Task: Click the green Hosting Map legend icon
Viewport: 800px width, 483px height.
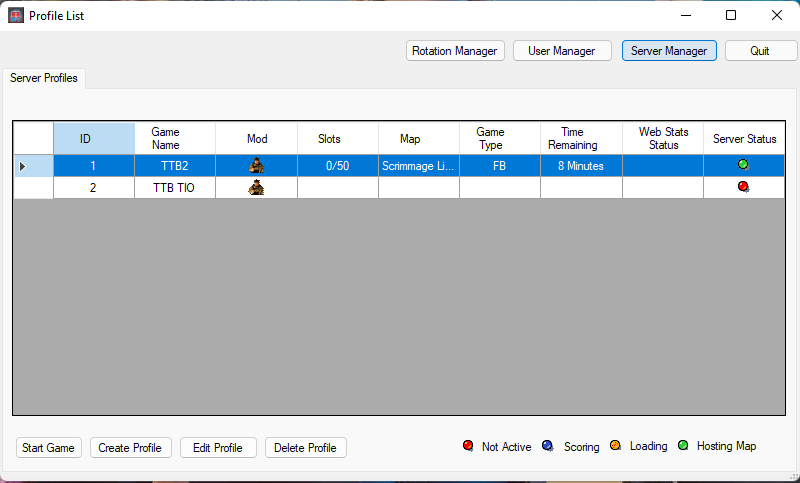Action: click(683, 445)
